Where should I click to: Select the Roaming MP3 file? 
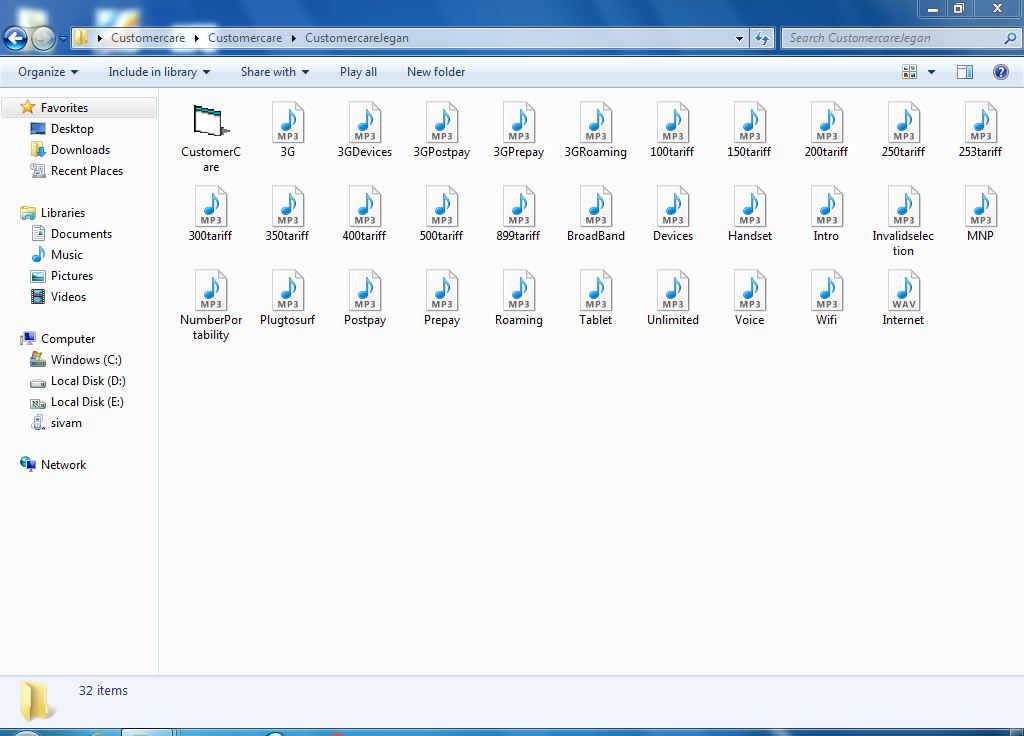point(519,298)
